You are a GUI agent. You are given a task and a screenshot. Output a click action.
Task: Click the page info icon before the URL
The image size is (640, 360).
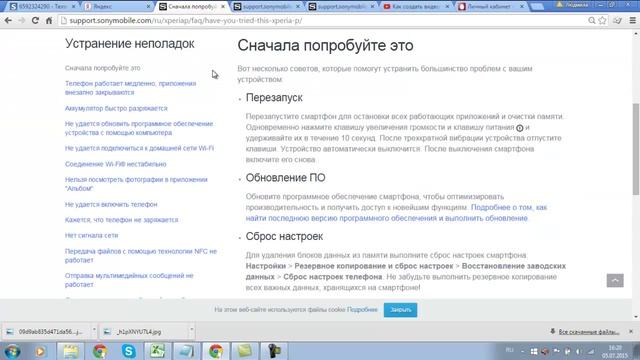[x=64, y=20]
